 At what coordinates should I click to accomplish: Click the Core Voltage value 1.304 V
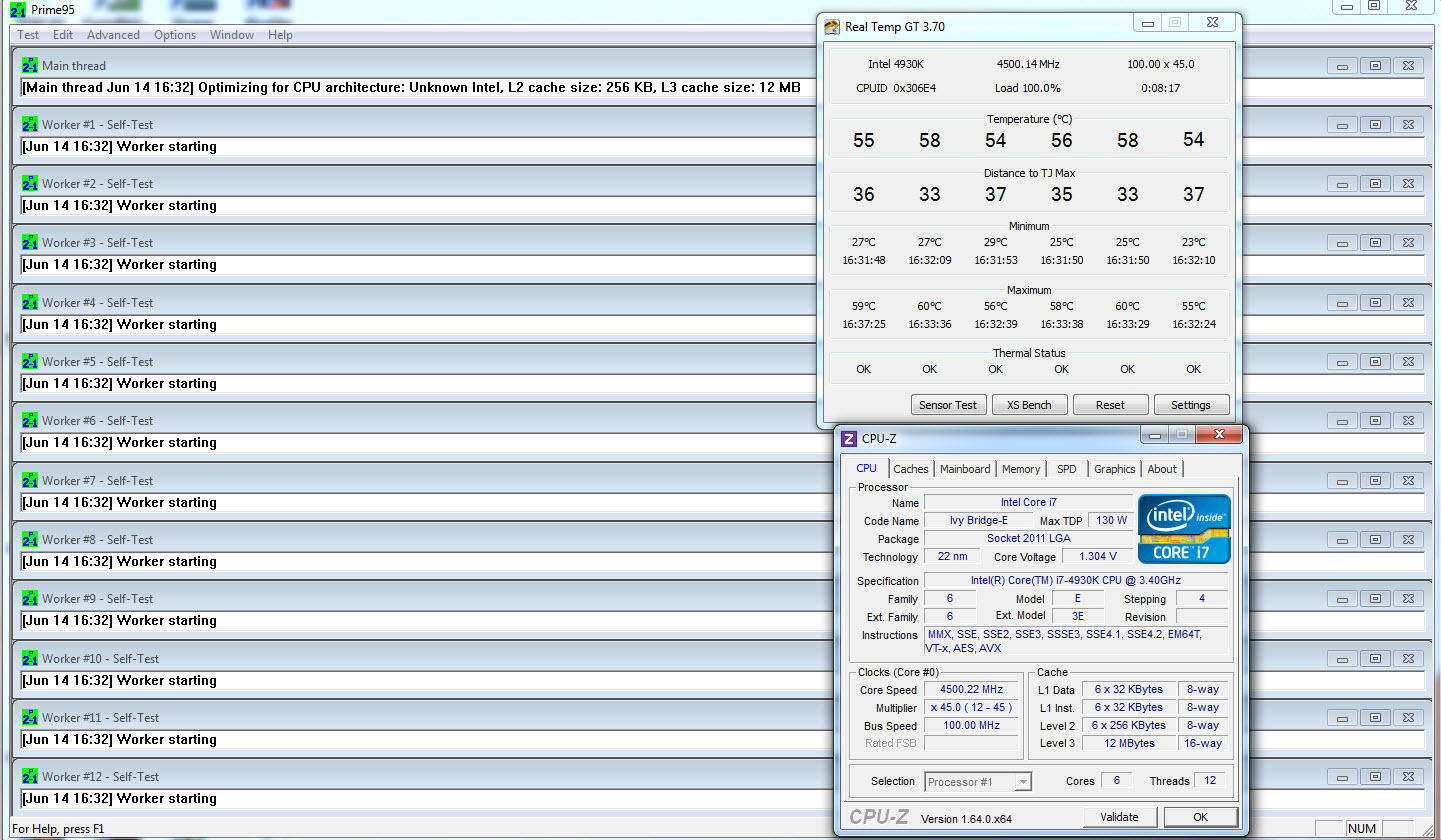(1097, 557)
